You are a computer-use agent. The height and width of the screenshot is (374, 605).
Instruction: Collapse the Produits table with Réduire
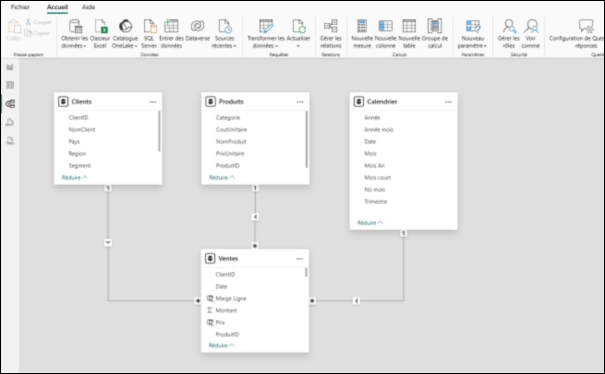222,178
